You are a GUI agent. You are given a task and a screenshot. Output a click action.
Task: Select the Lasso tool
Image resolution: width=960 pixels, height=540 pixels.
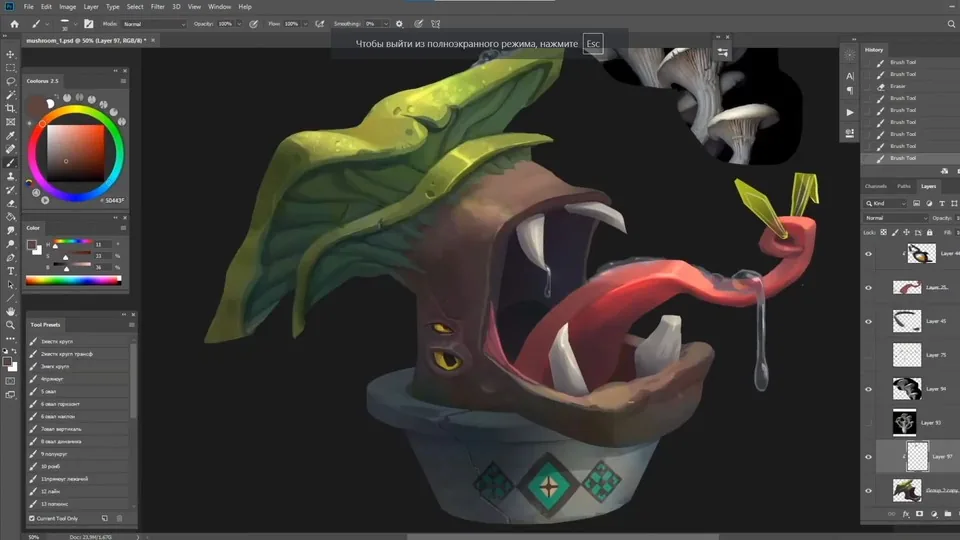10,81
